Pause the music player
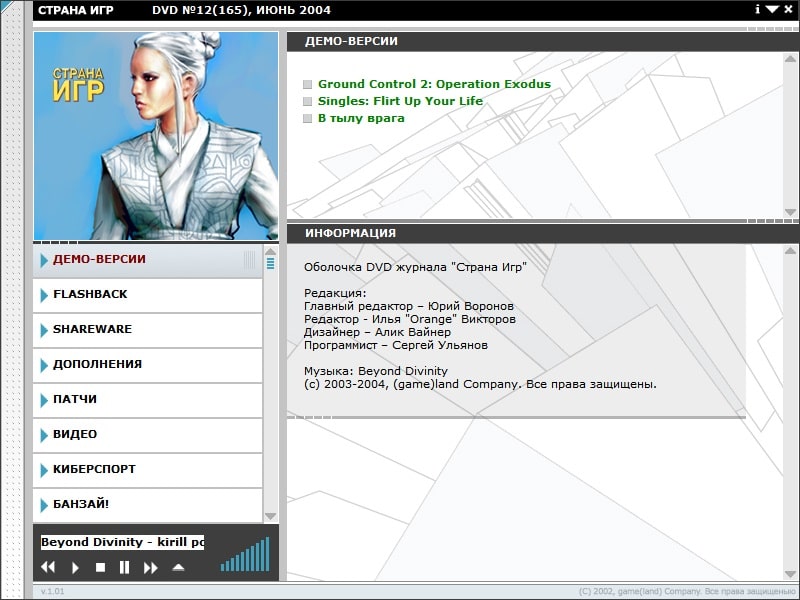This screenshot has height=600, width=800. 124,567
